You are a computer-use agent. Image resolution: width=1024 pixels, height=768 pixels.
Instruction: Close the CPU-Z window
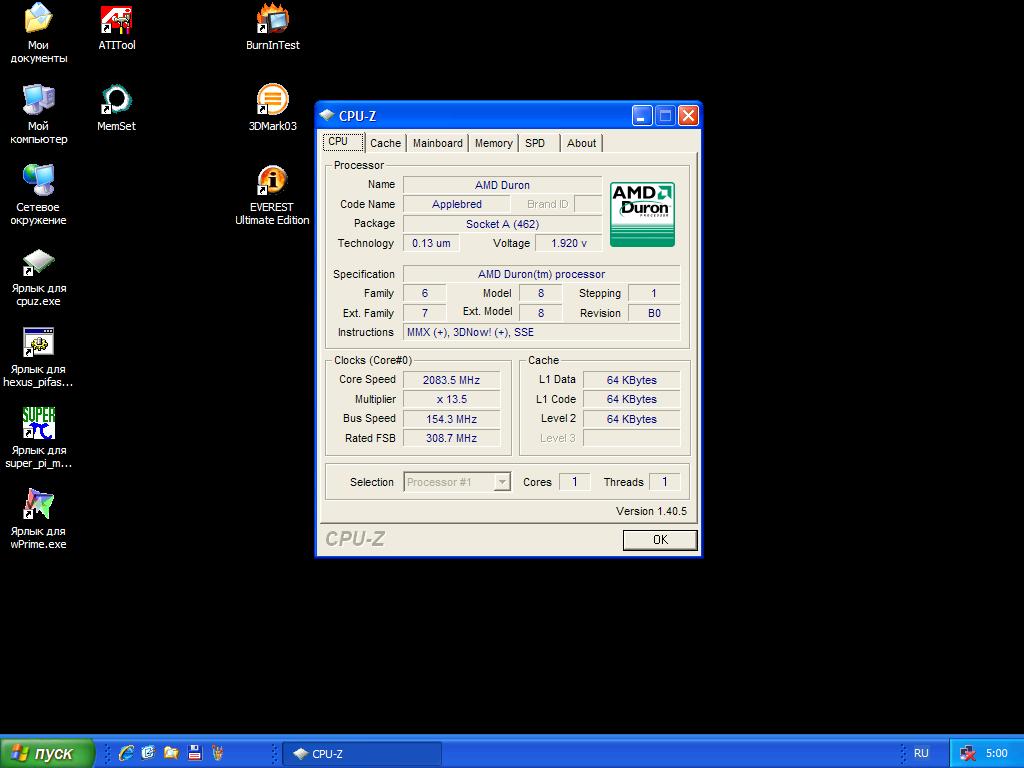(688, 116)
